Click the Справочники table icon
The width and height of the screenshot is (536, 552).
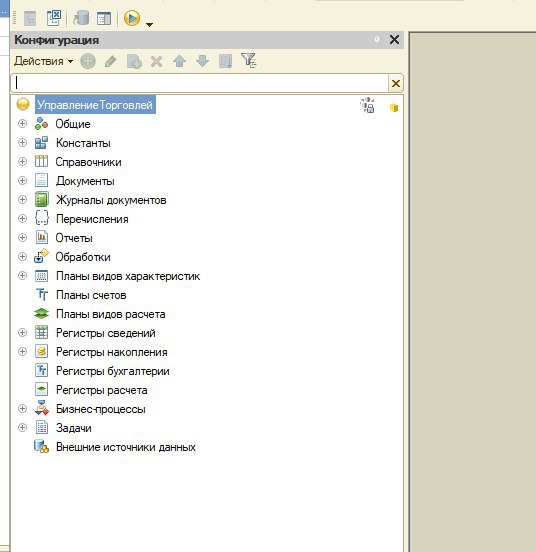[x=41, y=161]
